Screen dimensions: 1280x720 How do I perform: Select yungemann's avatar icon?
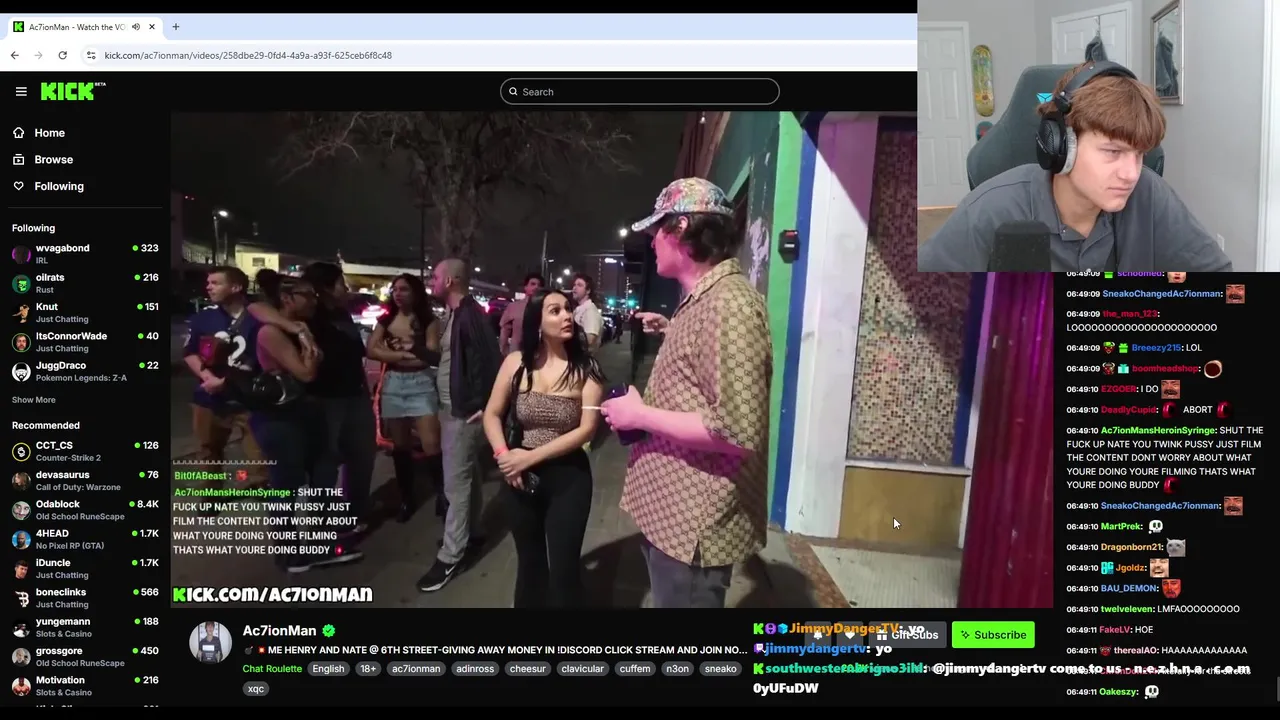(21, 627)
